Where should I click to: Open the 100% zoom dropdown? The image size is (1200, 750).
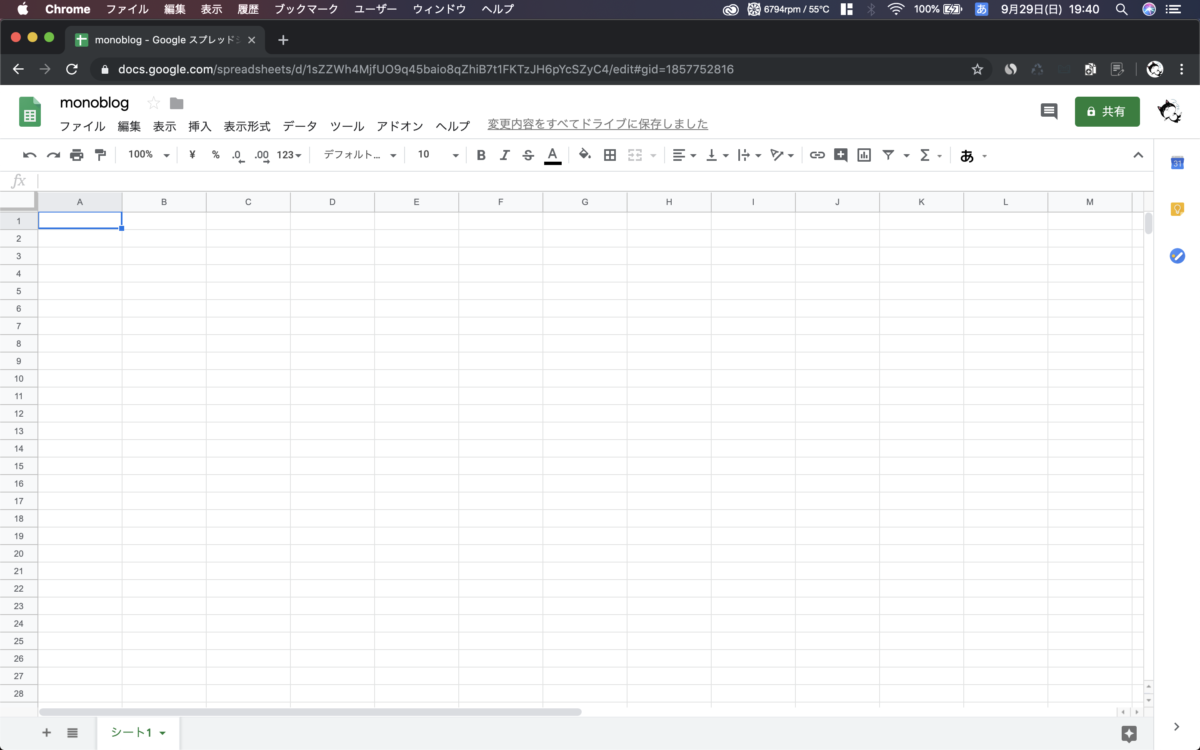(149, 155)
